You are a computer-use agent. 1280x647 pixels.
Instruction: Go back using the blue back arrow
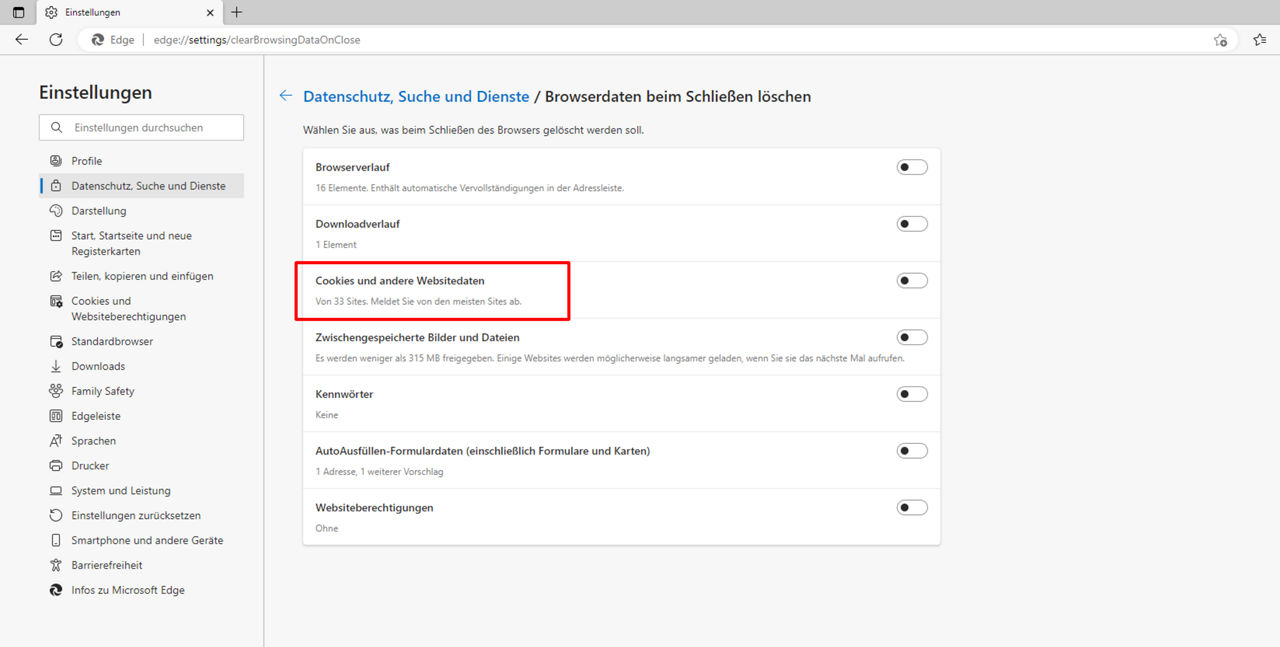285,95
